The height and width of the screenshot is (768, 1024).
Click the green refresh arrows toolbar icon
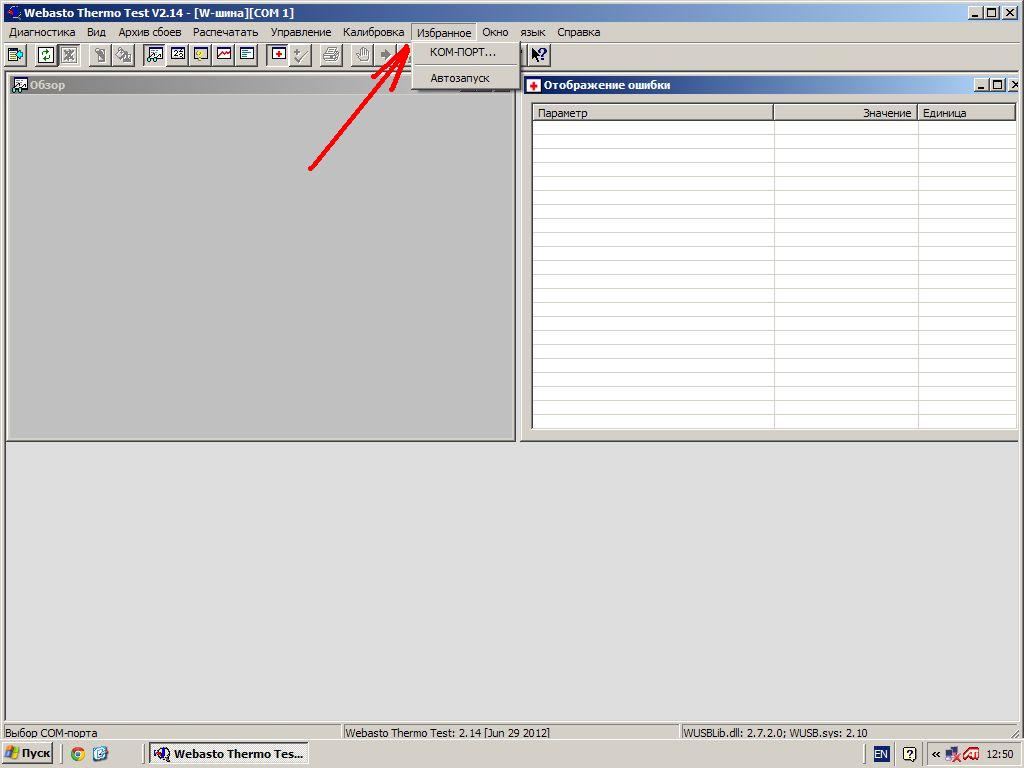(x=45, y=55)
